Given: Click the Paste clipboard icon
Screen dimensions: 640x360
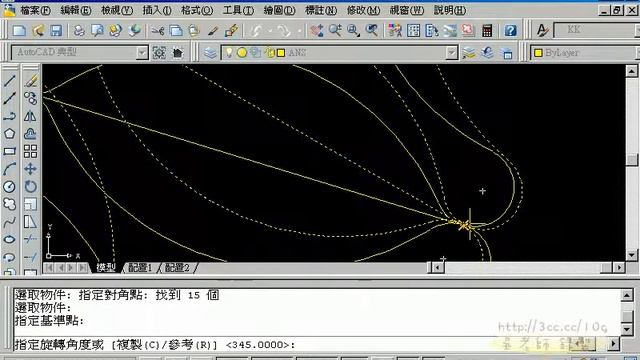Looking at the screenshot, I should coord(194,30).
